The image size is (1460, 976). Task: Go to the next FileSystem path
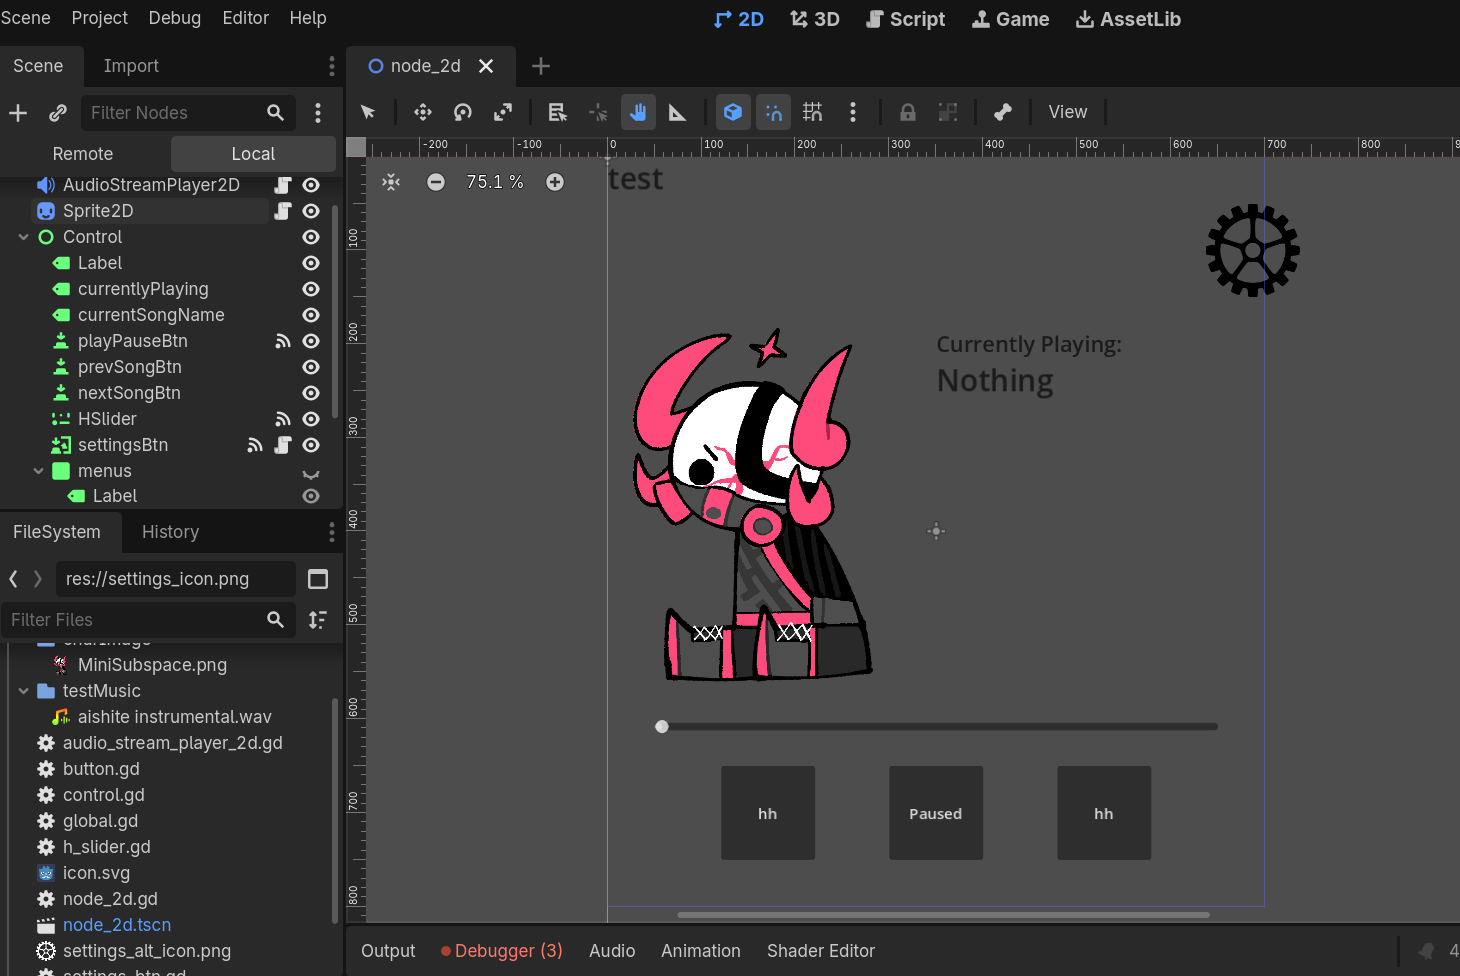click(38, 579)
